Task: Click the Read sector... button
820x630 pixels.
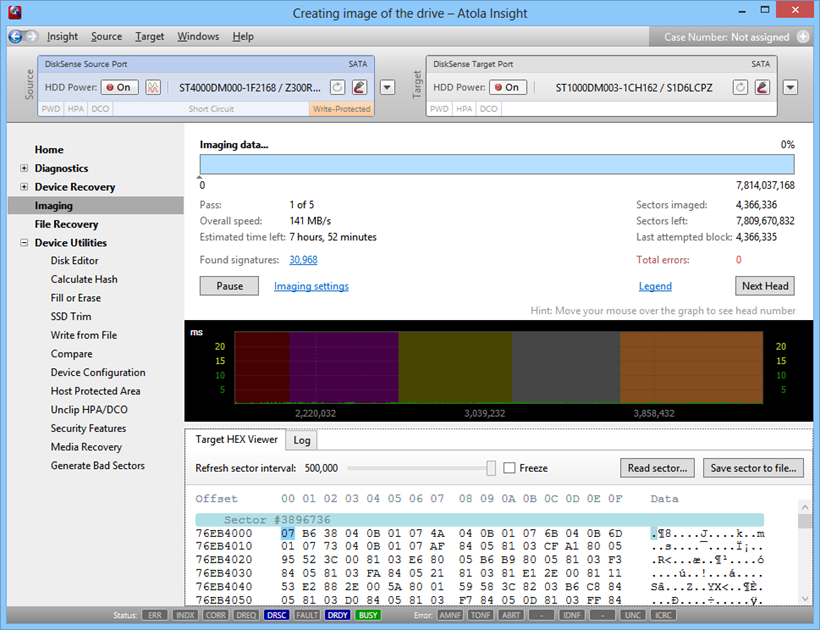Action: [657, 468]
